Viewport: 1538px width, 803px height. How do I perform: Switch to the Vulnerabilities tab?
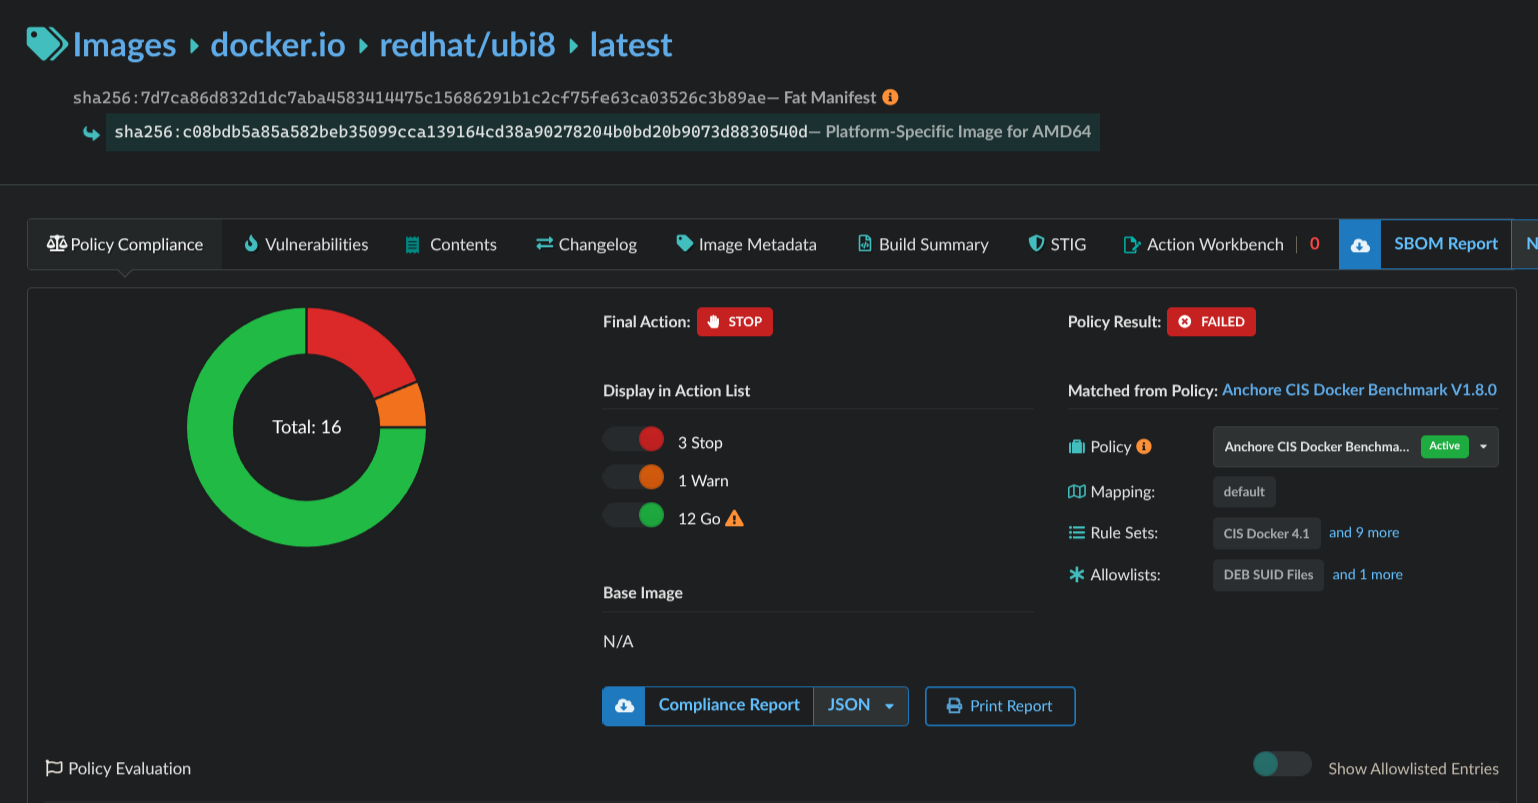tap(306, 245)
